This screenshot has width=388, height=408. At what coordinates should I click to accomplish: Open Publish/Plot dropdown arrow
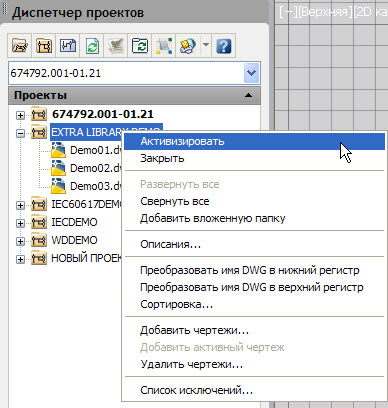point(206,45)
